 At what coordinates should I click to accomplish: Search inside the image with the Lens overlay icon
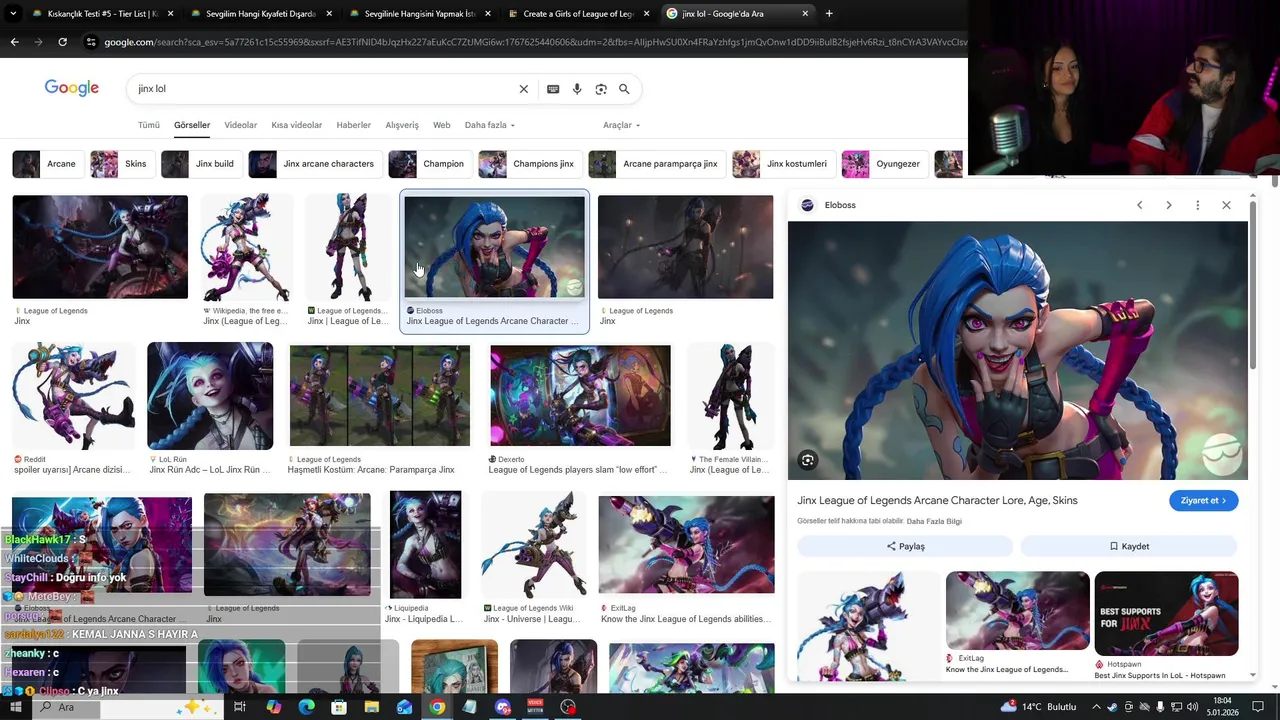(x=807, y=460)
